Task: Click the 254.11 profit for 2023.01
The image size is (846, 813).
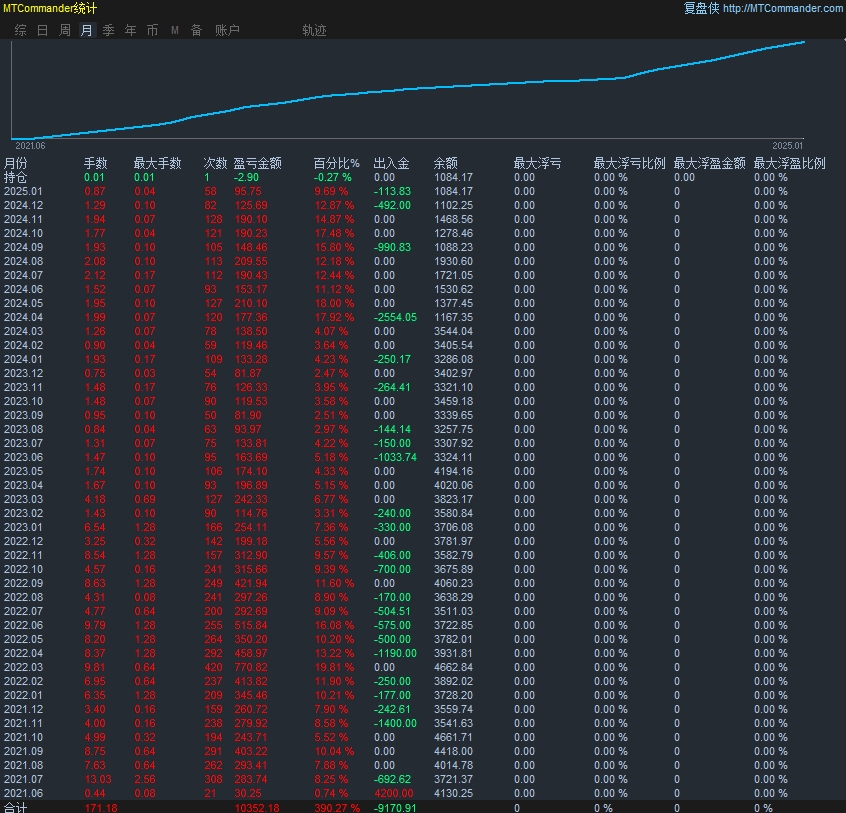Action: click(x=250, y=527)
